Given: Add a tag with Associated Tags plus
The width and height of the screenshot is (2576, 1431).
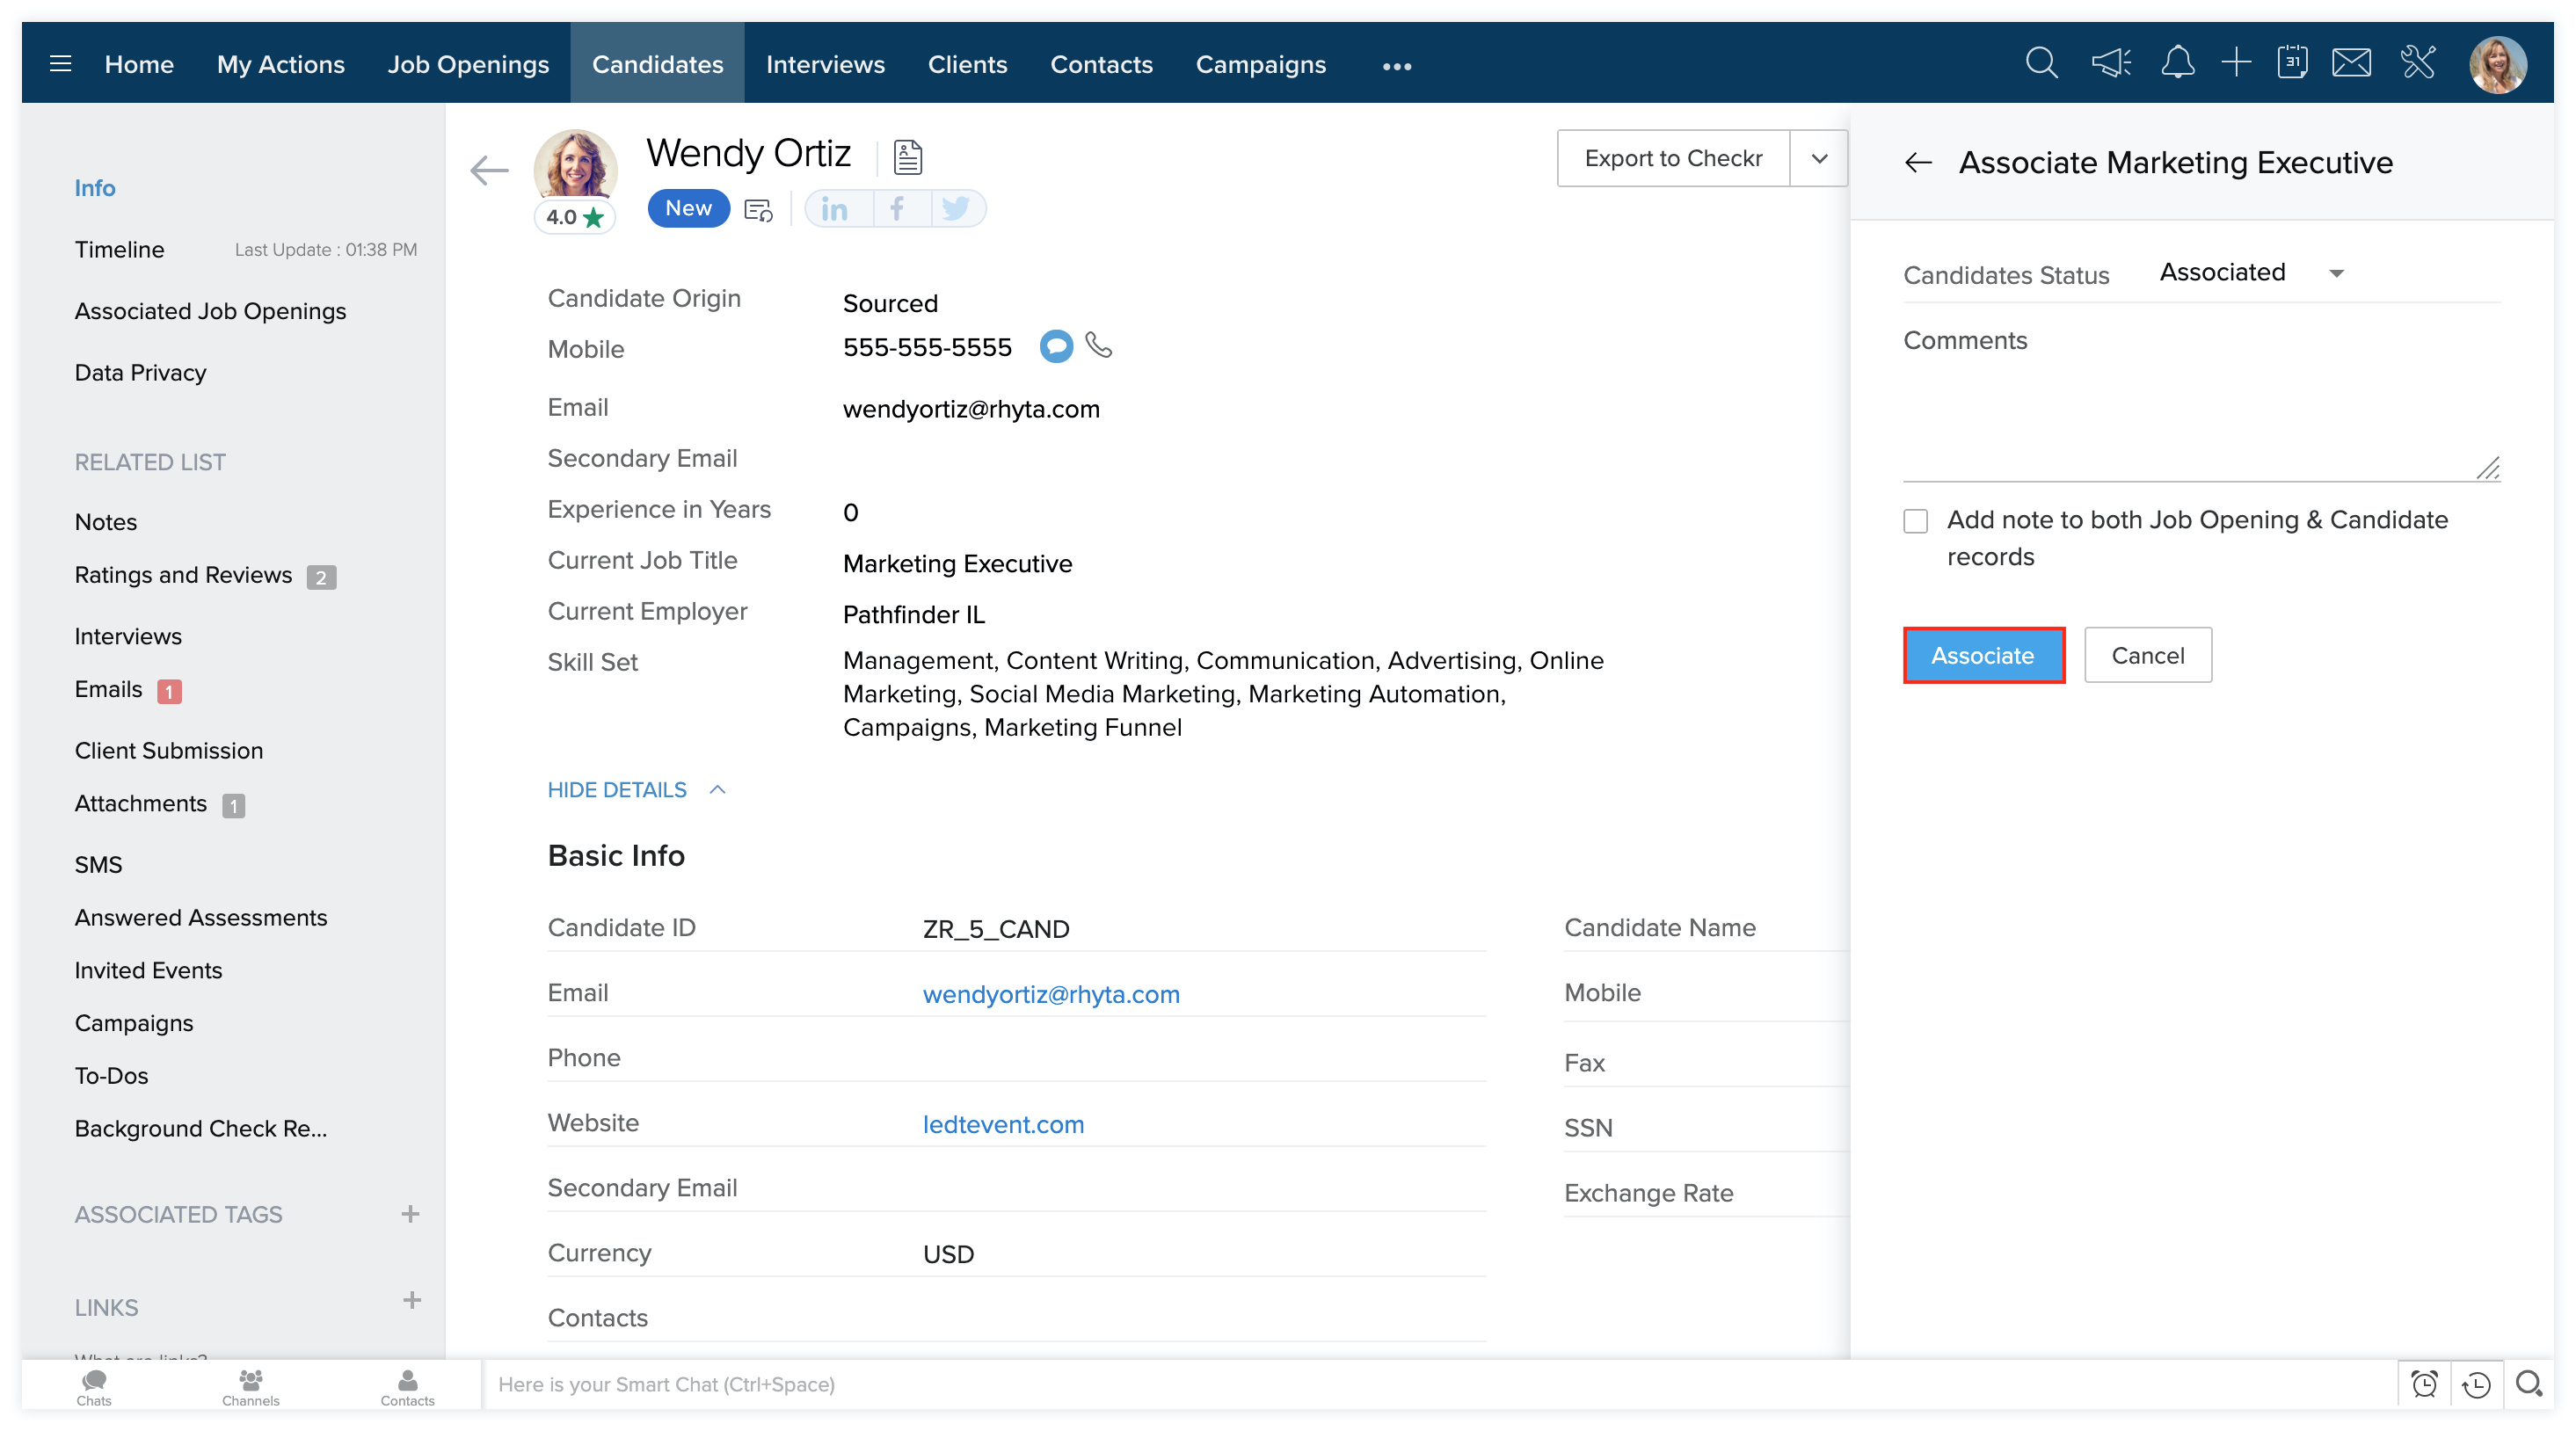Looking at the screenshot, I should 410,1214.
